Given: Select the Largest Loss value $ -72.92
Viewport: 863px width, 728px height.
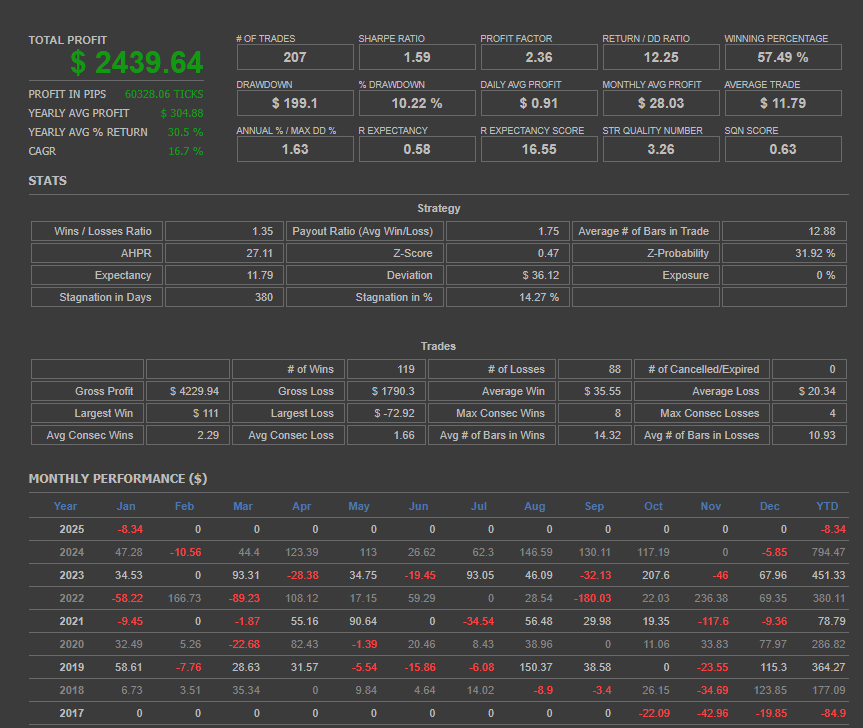Looking at the screenshot, I should tap(394, 413).
